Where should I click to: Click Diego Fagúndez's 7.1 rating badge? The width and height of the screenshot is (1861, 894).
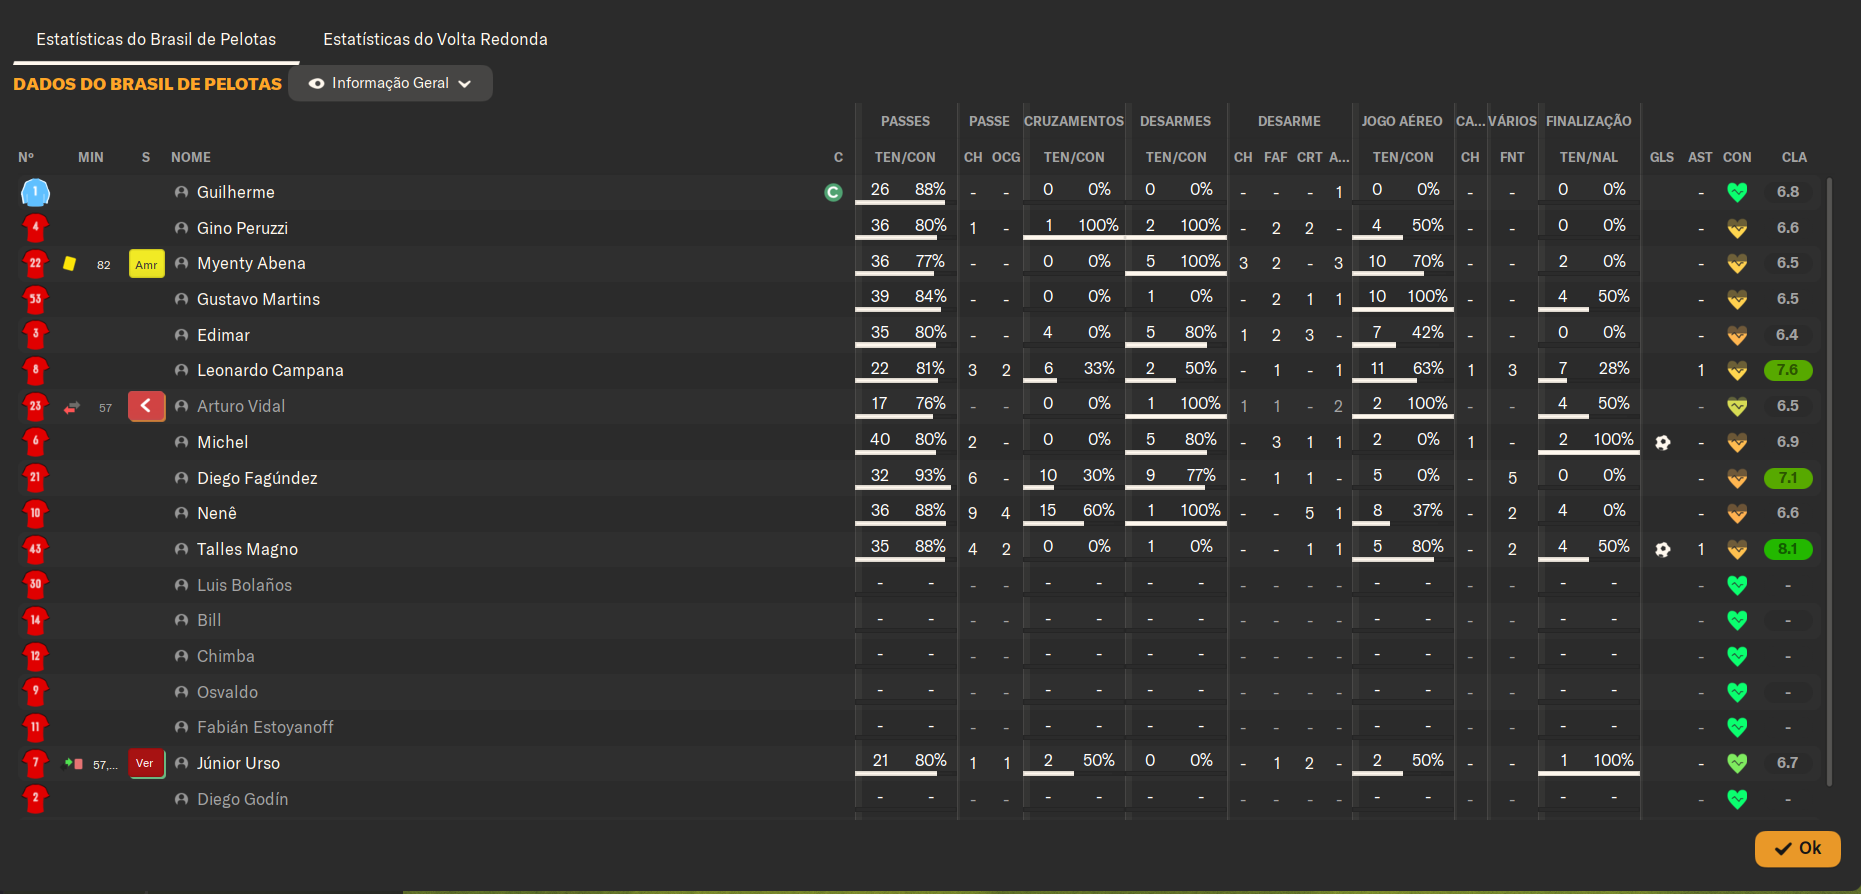[1788, 478]
